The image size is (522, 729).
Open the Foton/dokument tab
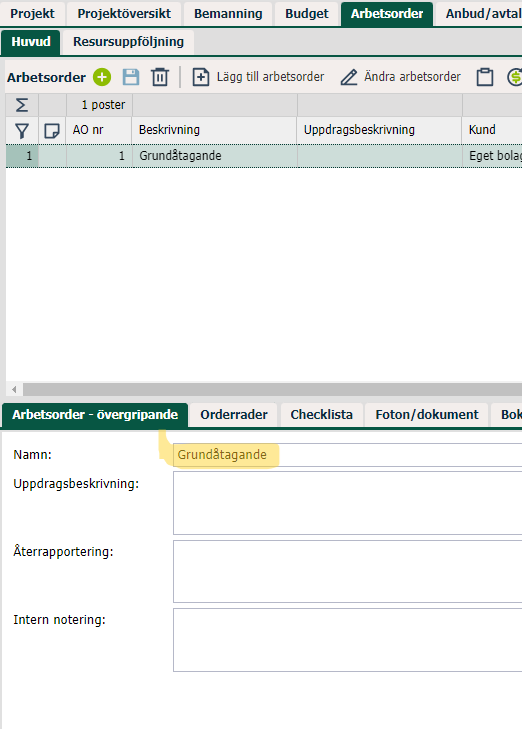click(427, 415)
